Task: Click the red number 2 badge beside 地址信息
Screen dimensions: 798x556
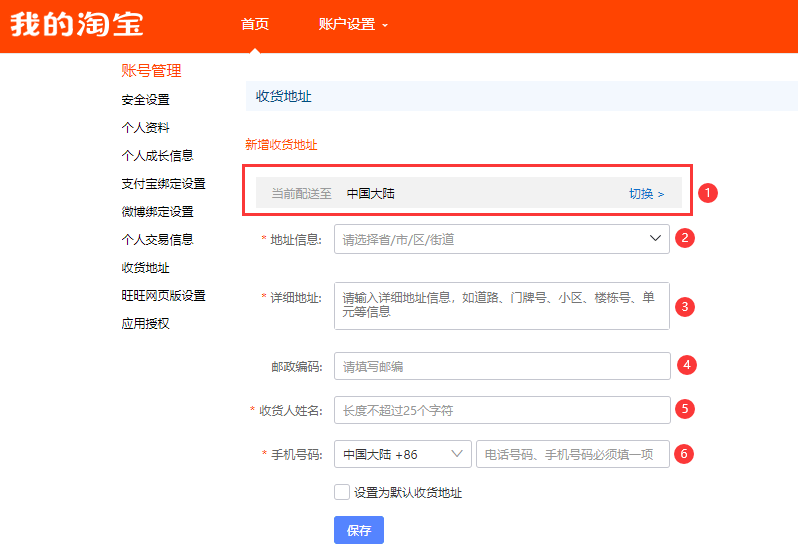Action: pyautogui.click(x=685, y=238)
